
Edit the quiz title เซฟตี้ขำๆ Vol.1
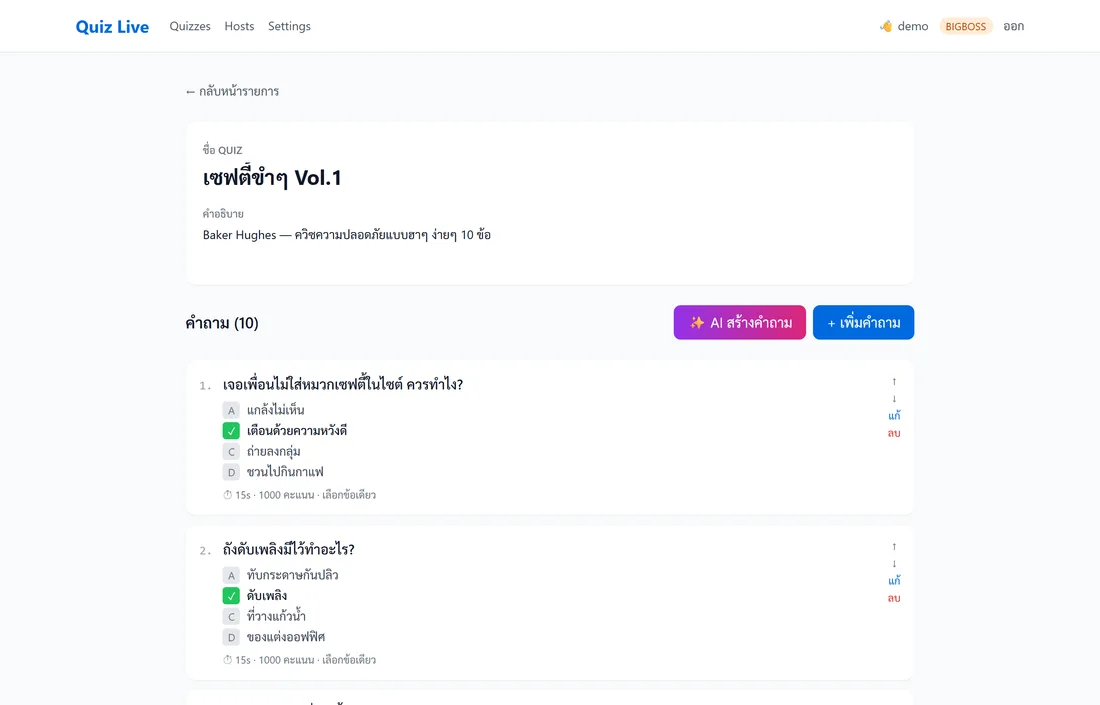click(272, 178)
